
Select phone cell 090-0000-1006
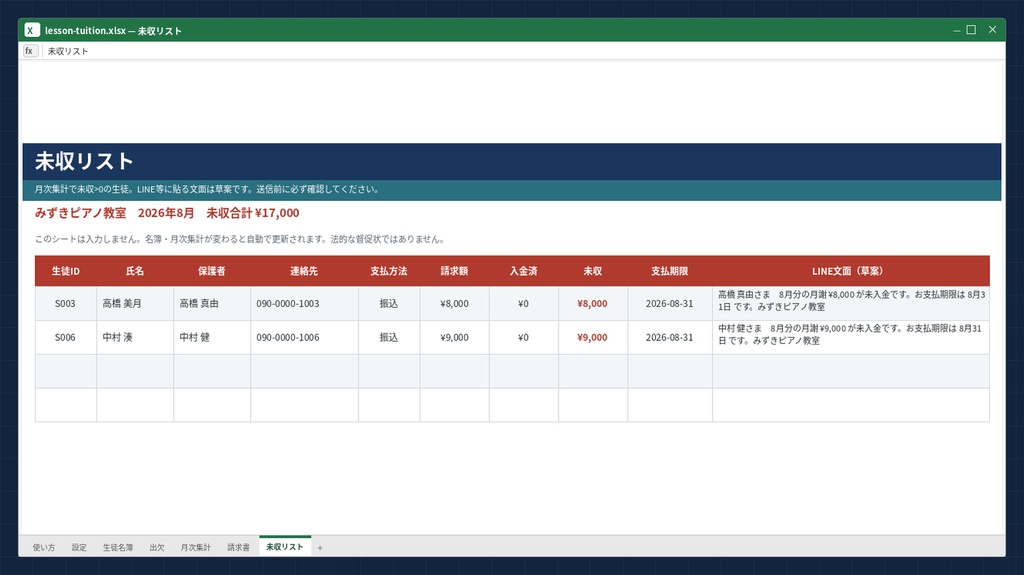304,337
